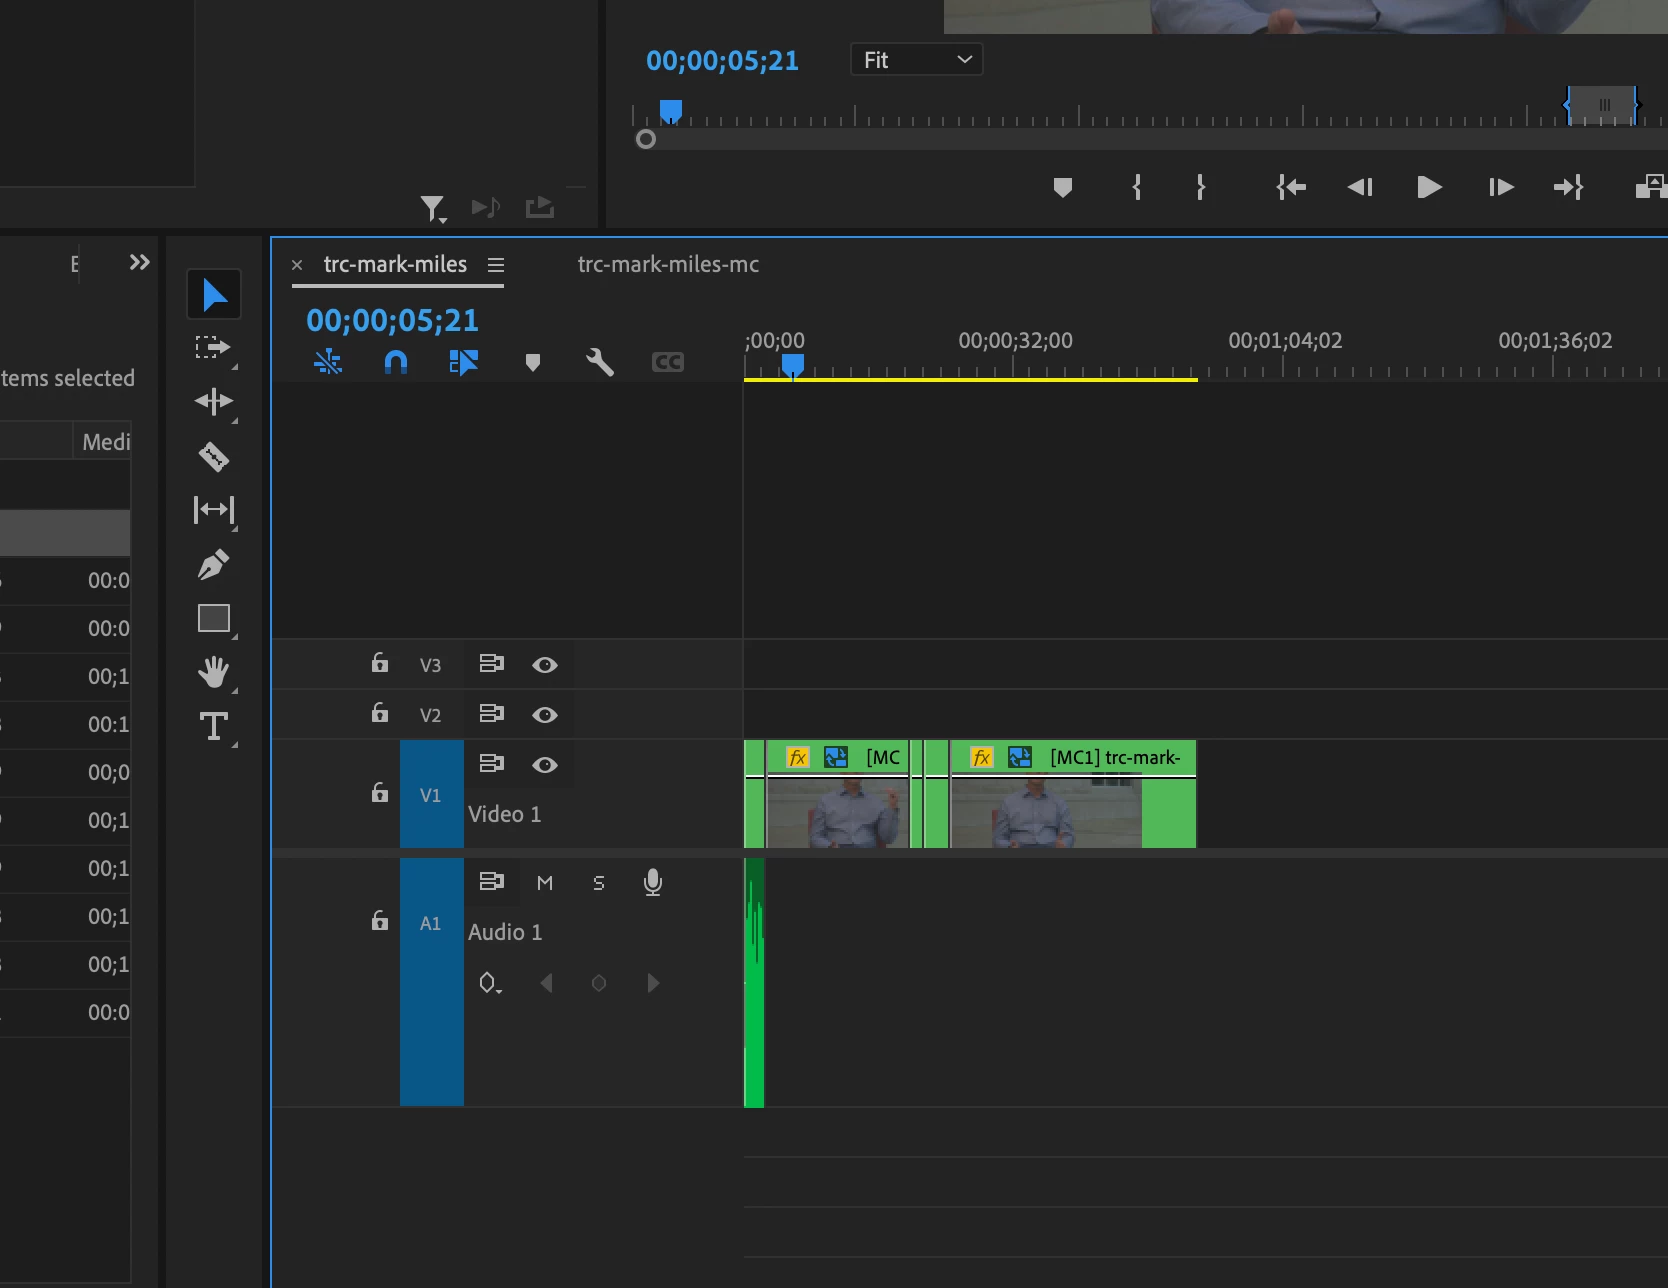This screenshot has width=1668, height=1288.
Task: Toggle A1 track targeting
Action: tap(431, 982)
